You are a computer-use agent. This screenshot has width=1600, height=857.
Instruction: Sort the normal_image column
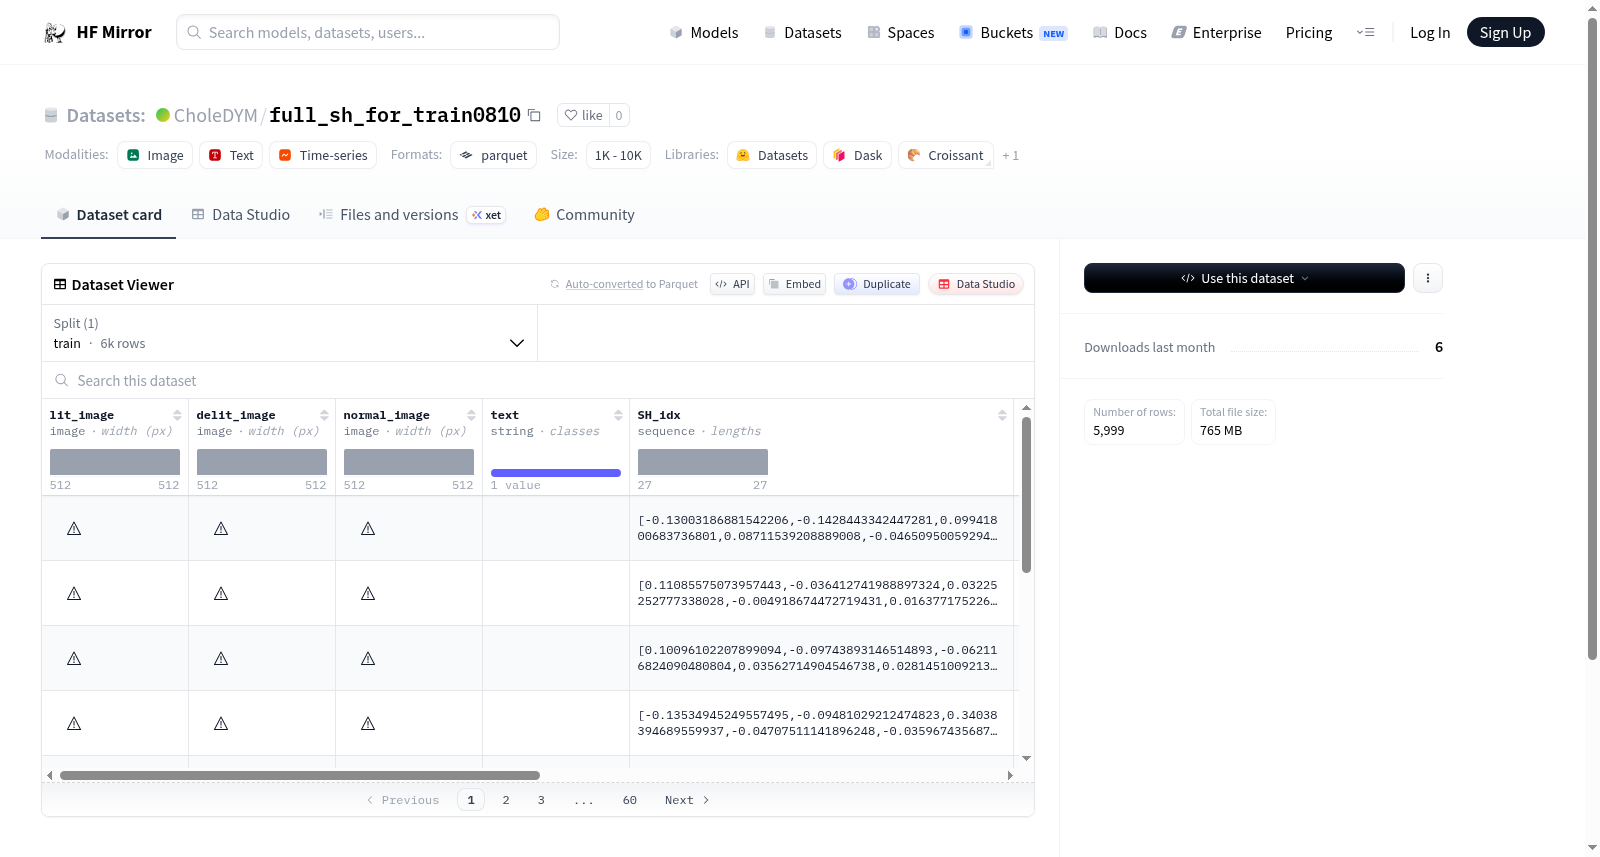pos(471,415)
